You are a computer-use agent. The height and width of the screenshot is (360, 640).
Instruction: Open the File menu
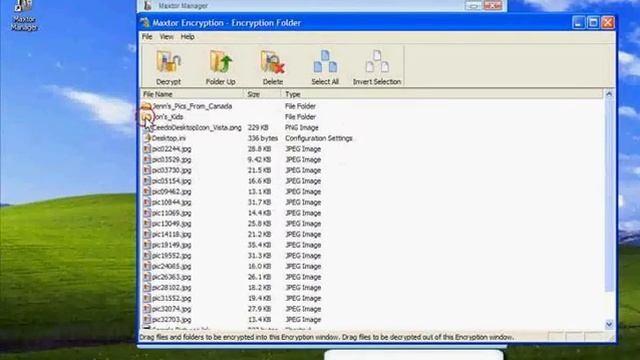[x=147, y=37]
